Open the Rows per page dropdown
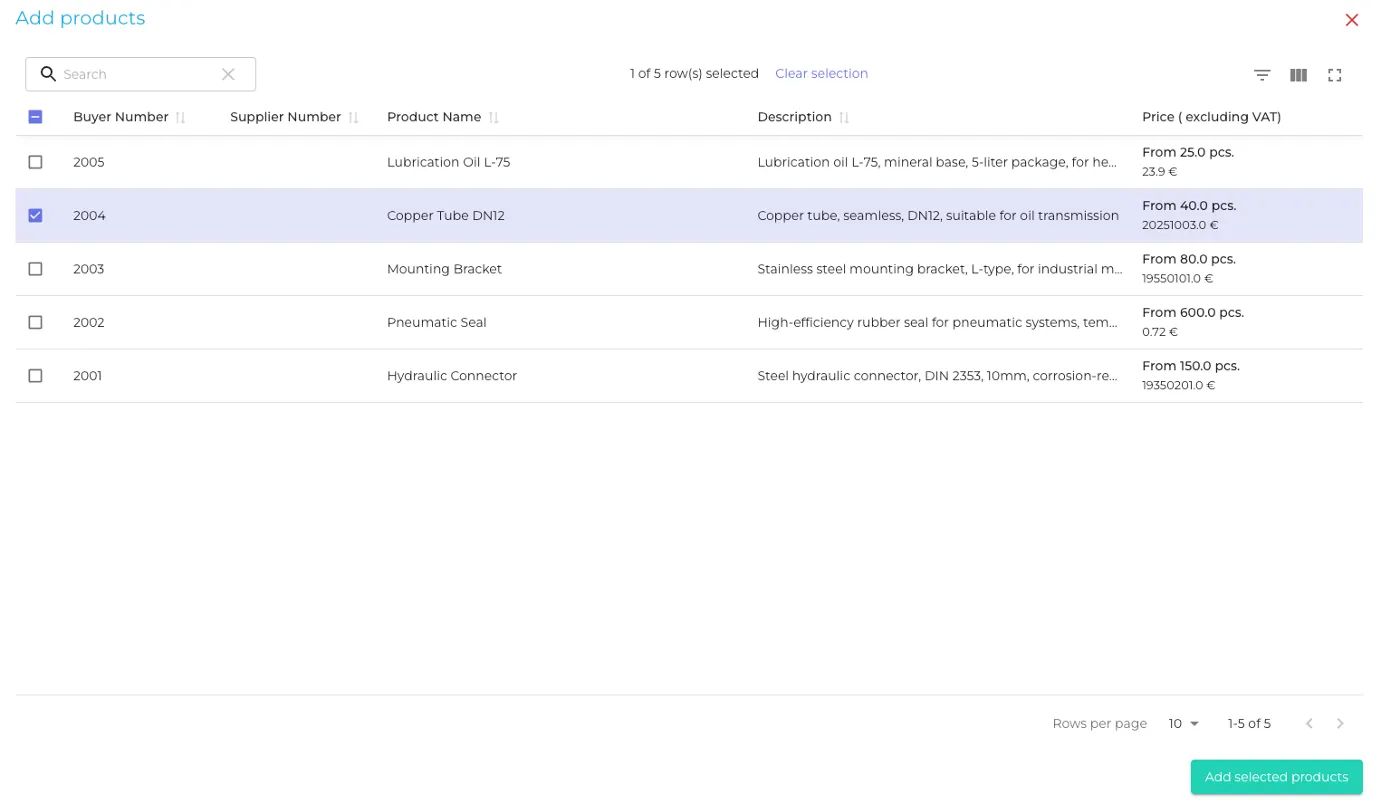The image size is (1382, 804). point(1183,723)
